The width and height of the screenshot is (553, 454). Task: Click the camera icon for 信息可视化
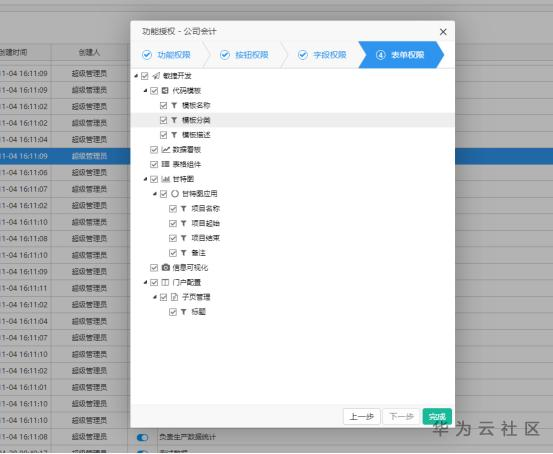[165, 267]
